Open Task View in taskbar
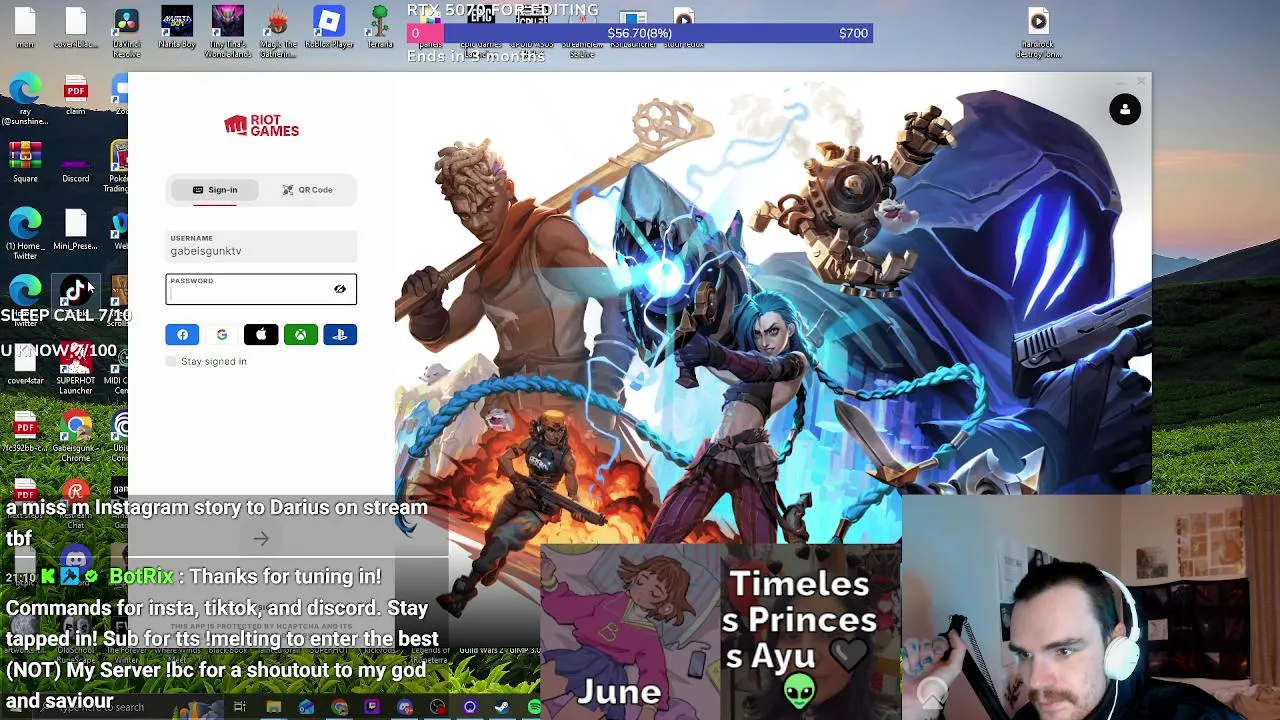This screenshot has height=720, width=1280. 240,708
